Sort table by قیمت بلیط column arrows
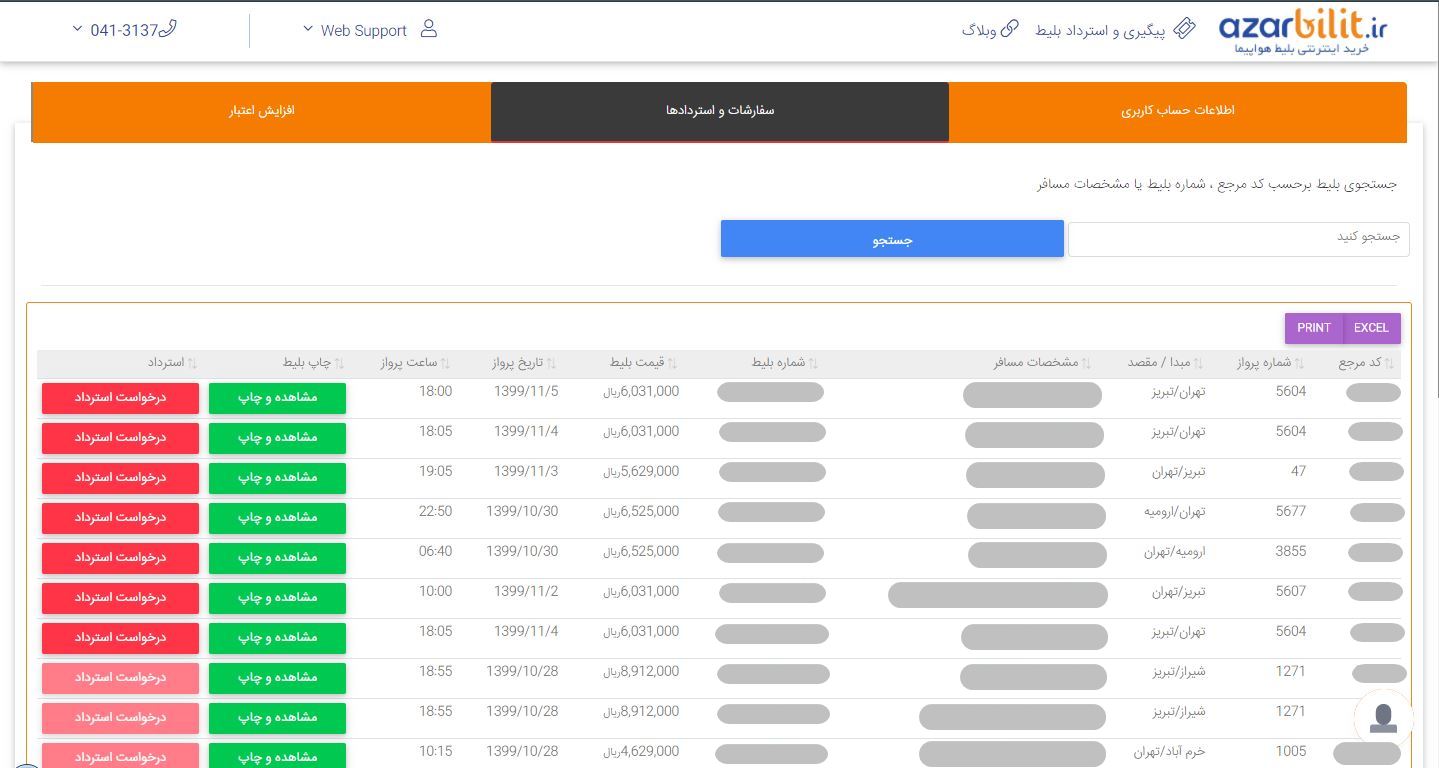 [672, 363]
